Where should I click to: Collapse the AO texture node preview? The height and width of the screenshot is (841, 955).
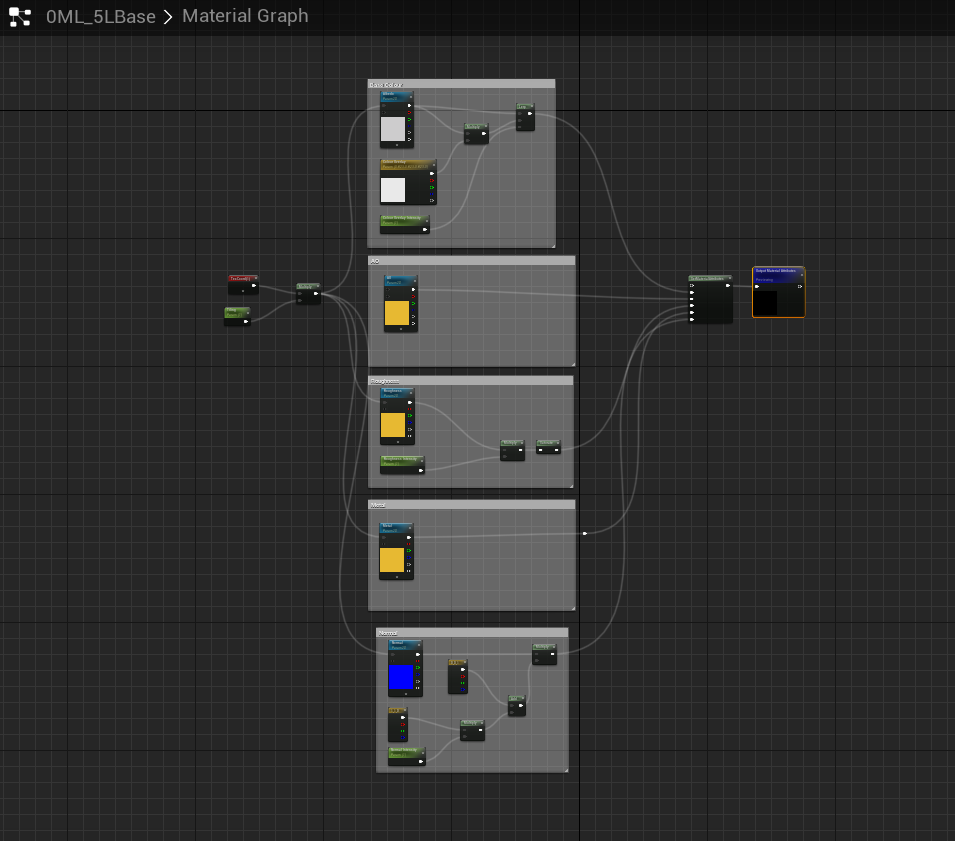401,328
